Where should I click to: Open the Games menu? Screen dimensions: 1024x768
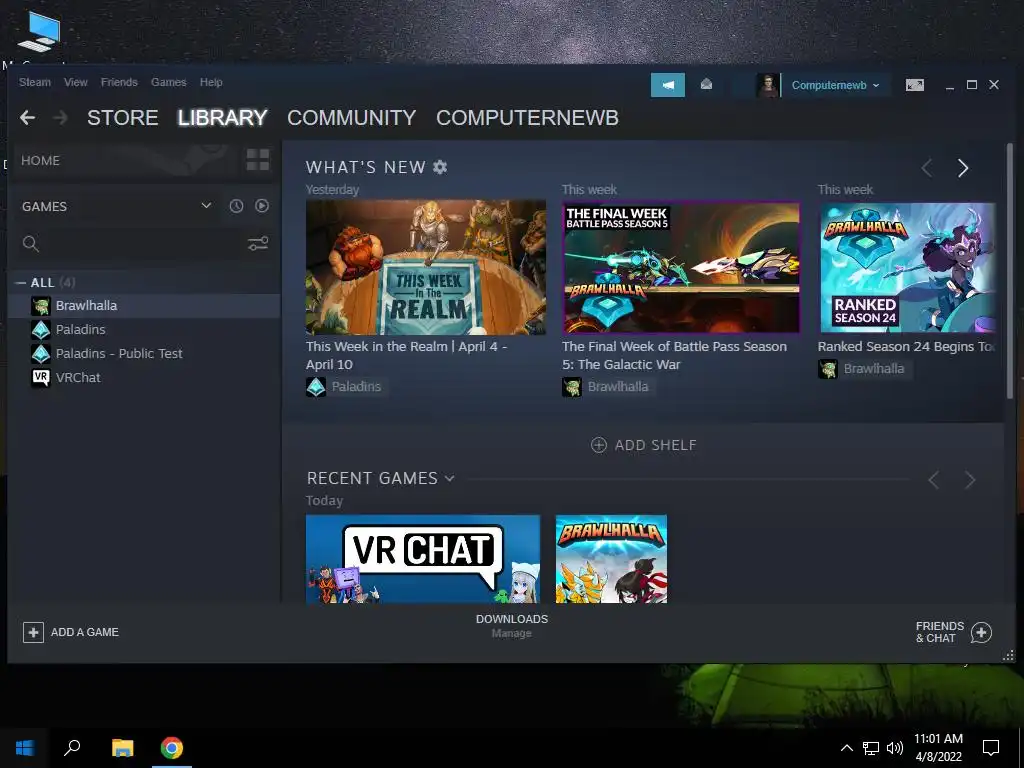tap(168, 82)
